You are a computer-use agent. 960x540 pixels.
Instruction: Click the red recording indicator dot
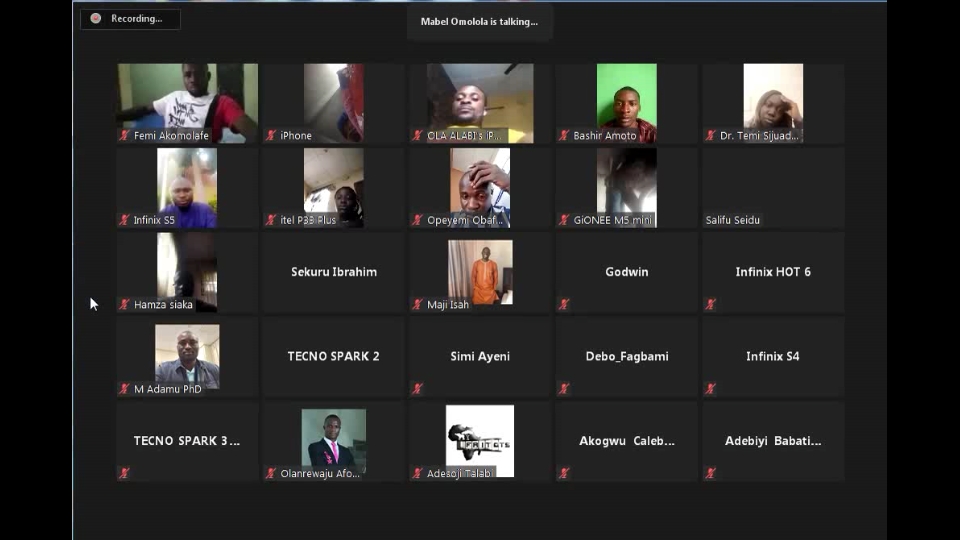(95, 18)
